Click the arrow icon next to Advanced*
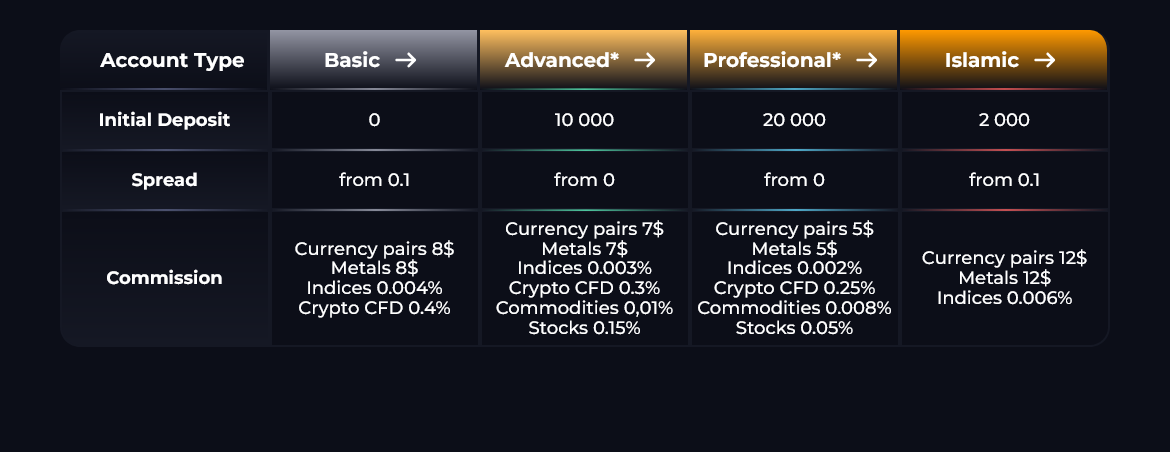 click(x=645, y=61)
